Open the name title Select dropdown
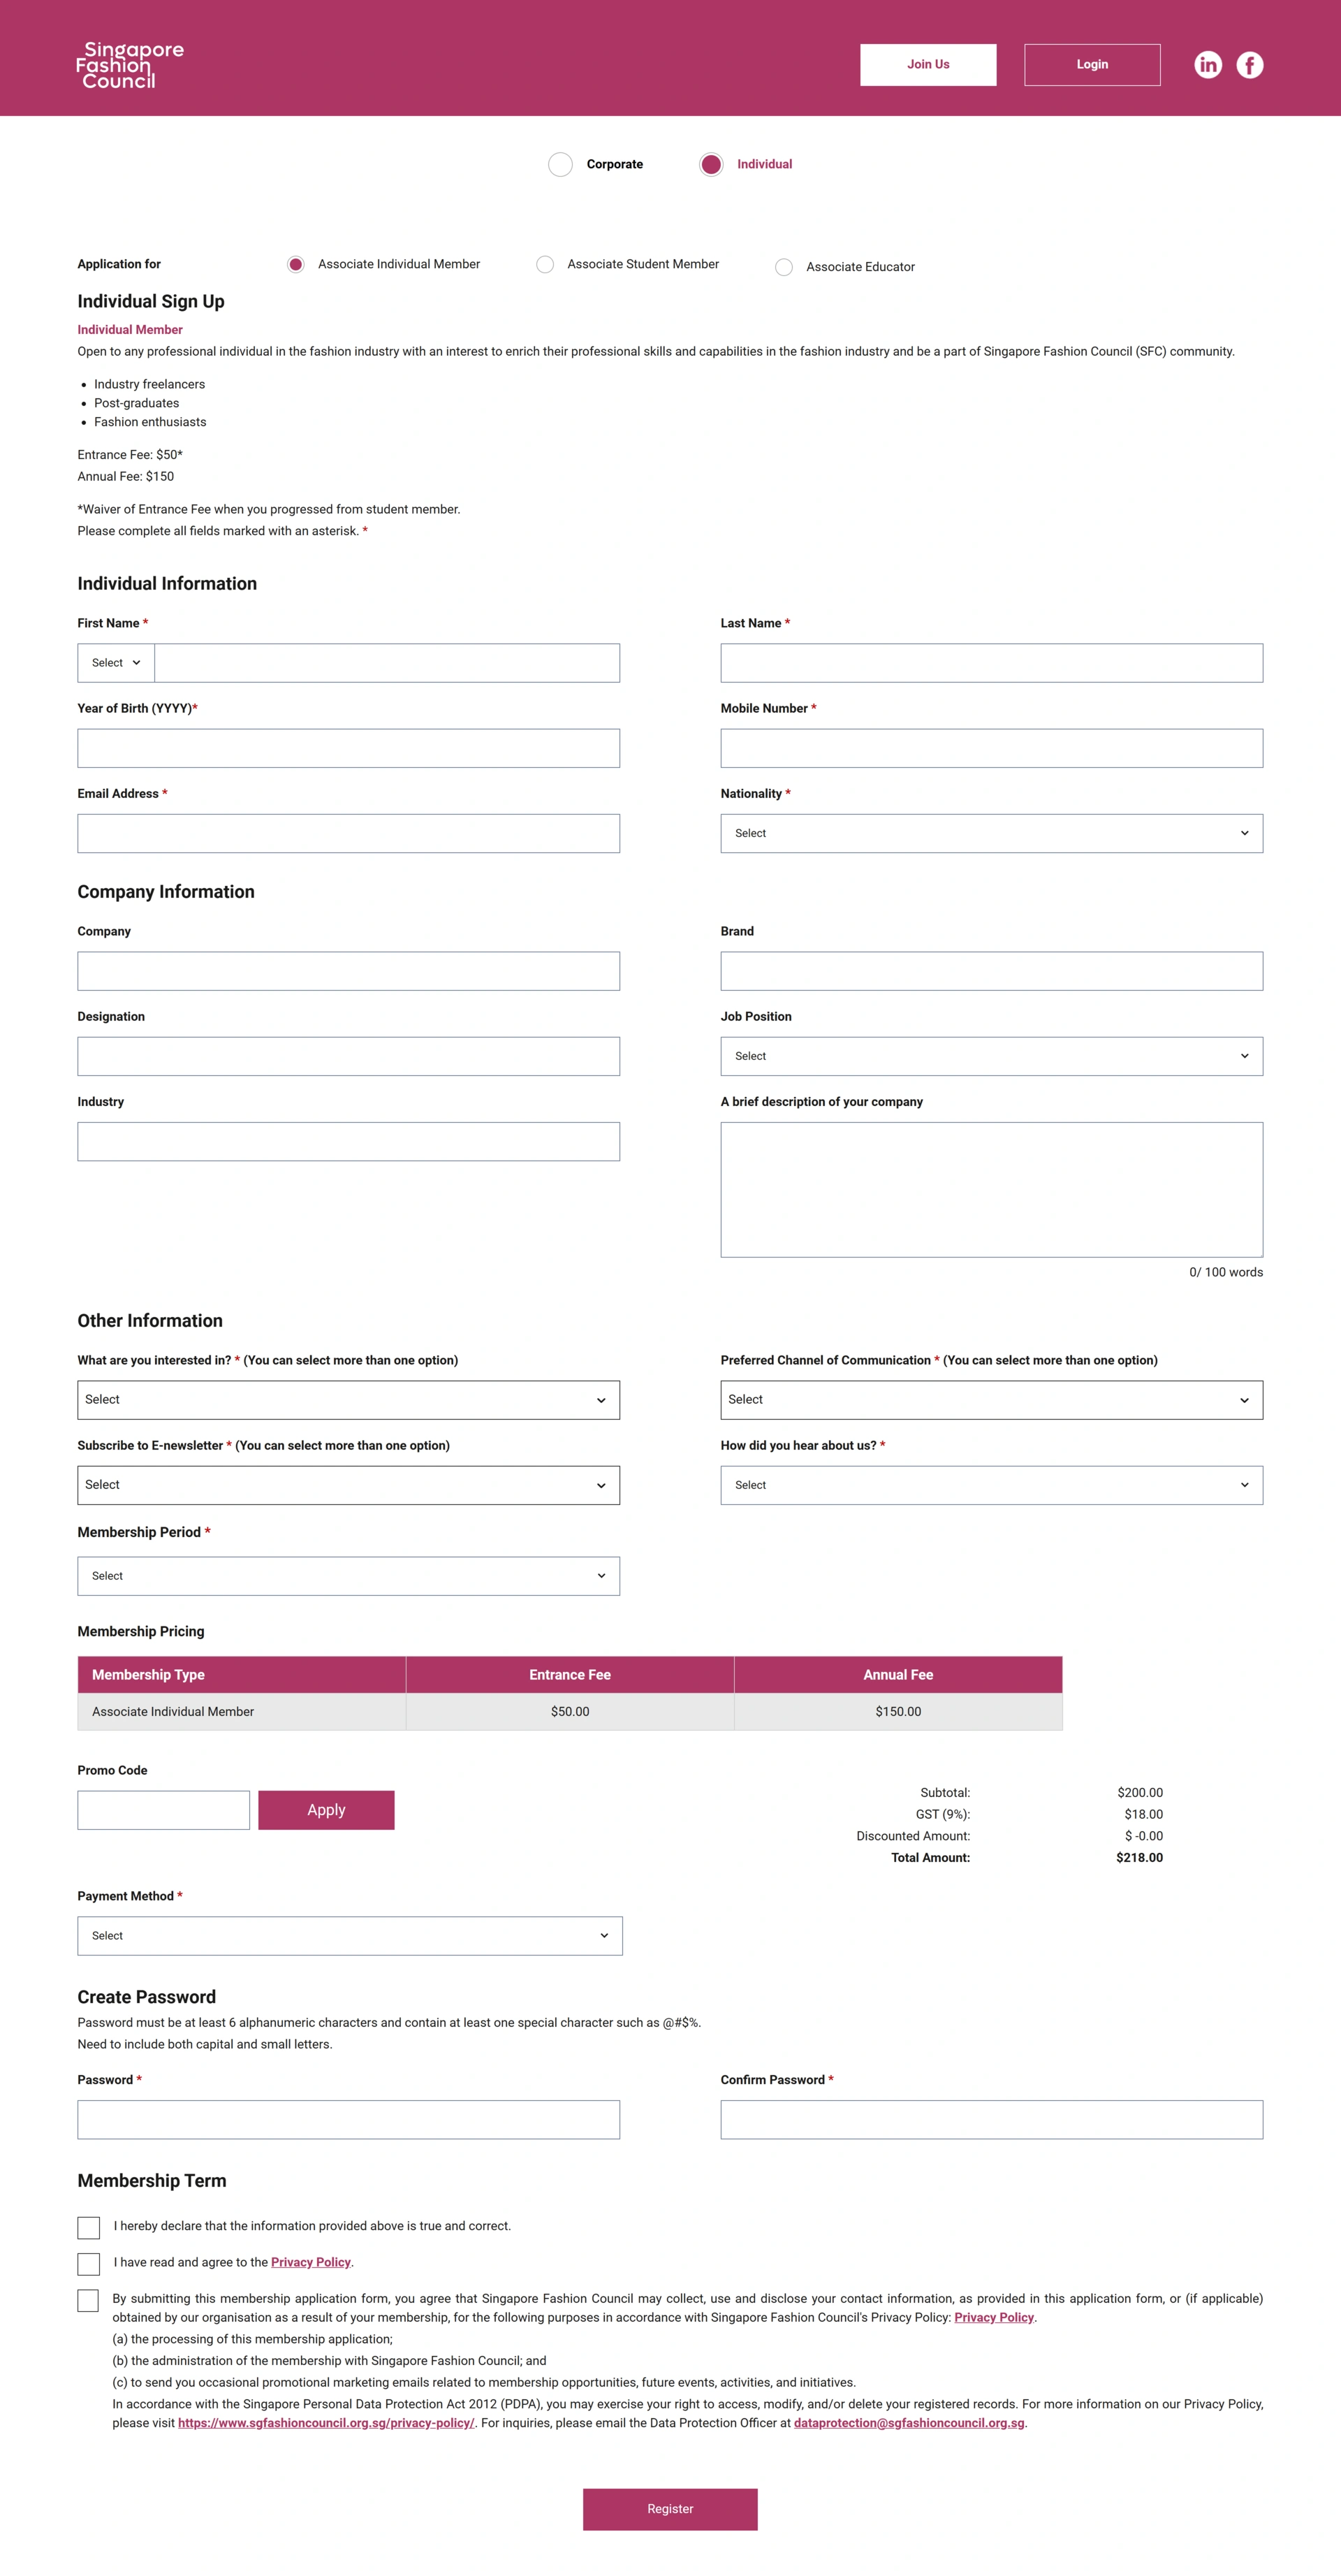 pyautogui.click(x=116, y=663)
